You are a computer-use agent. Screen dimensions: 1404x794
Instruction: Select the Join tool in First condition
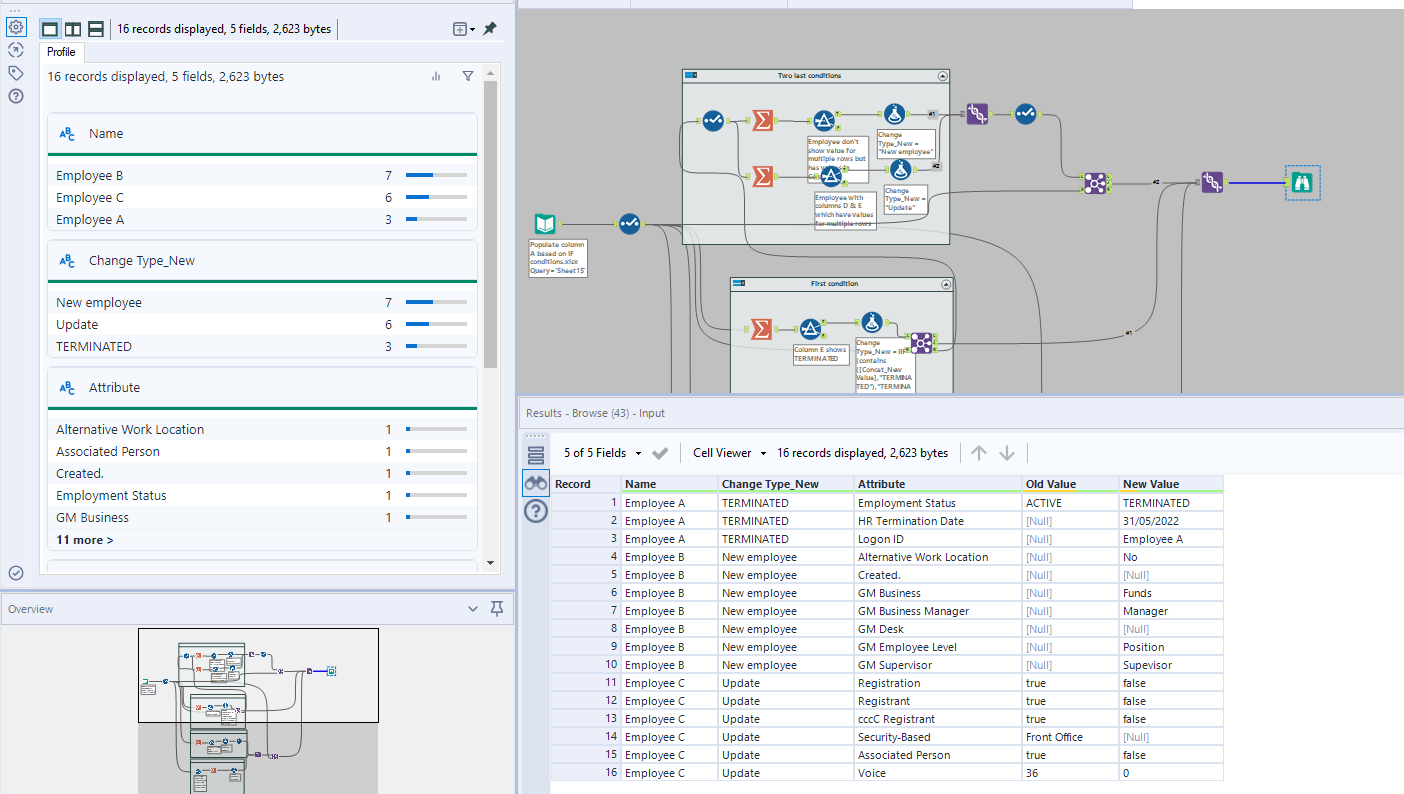tap(920, 343)
